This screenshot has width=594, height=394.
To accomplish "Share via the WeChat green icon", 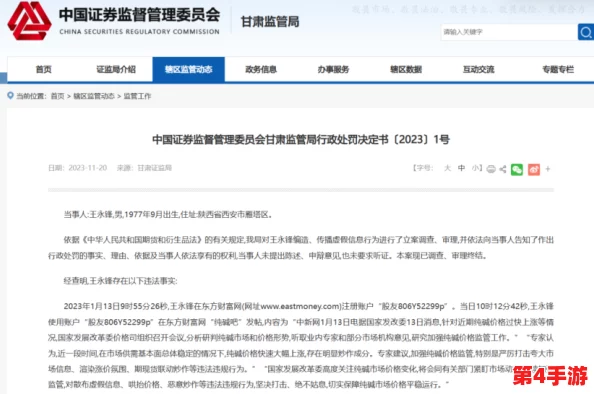I will (517, 169).
